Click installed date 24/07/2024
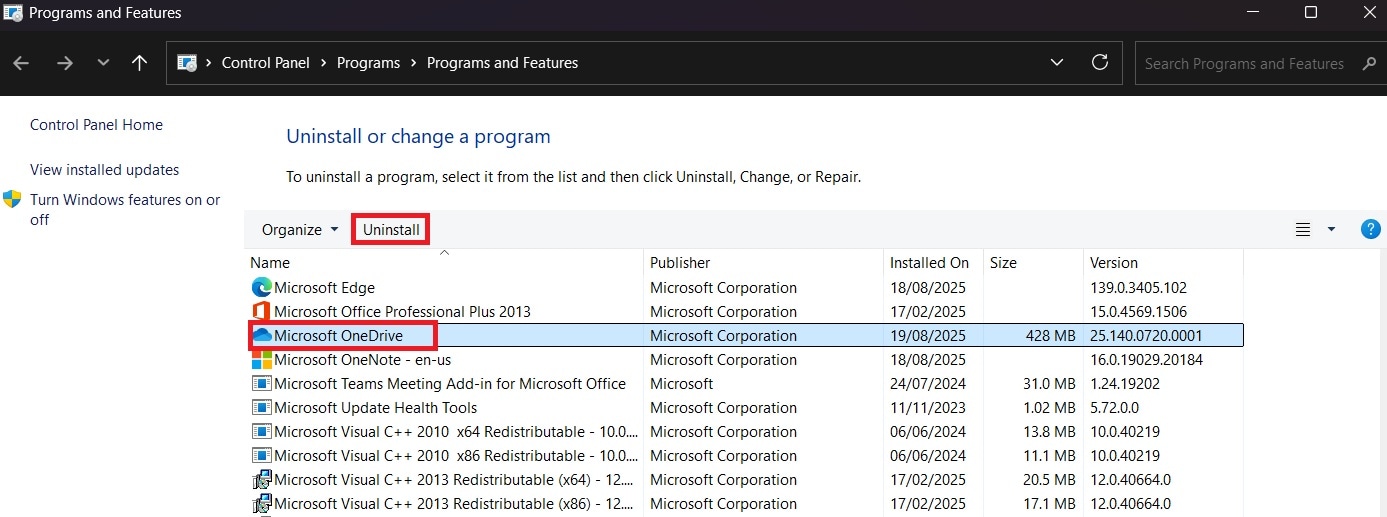 tap(928, 384)
